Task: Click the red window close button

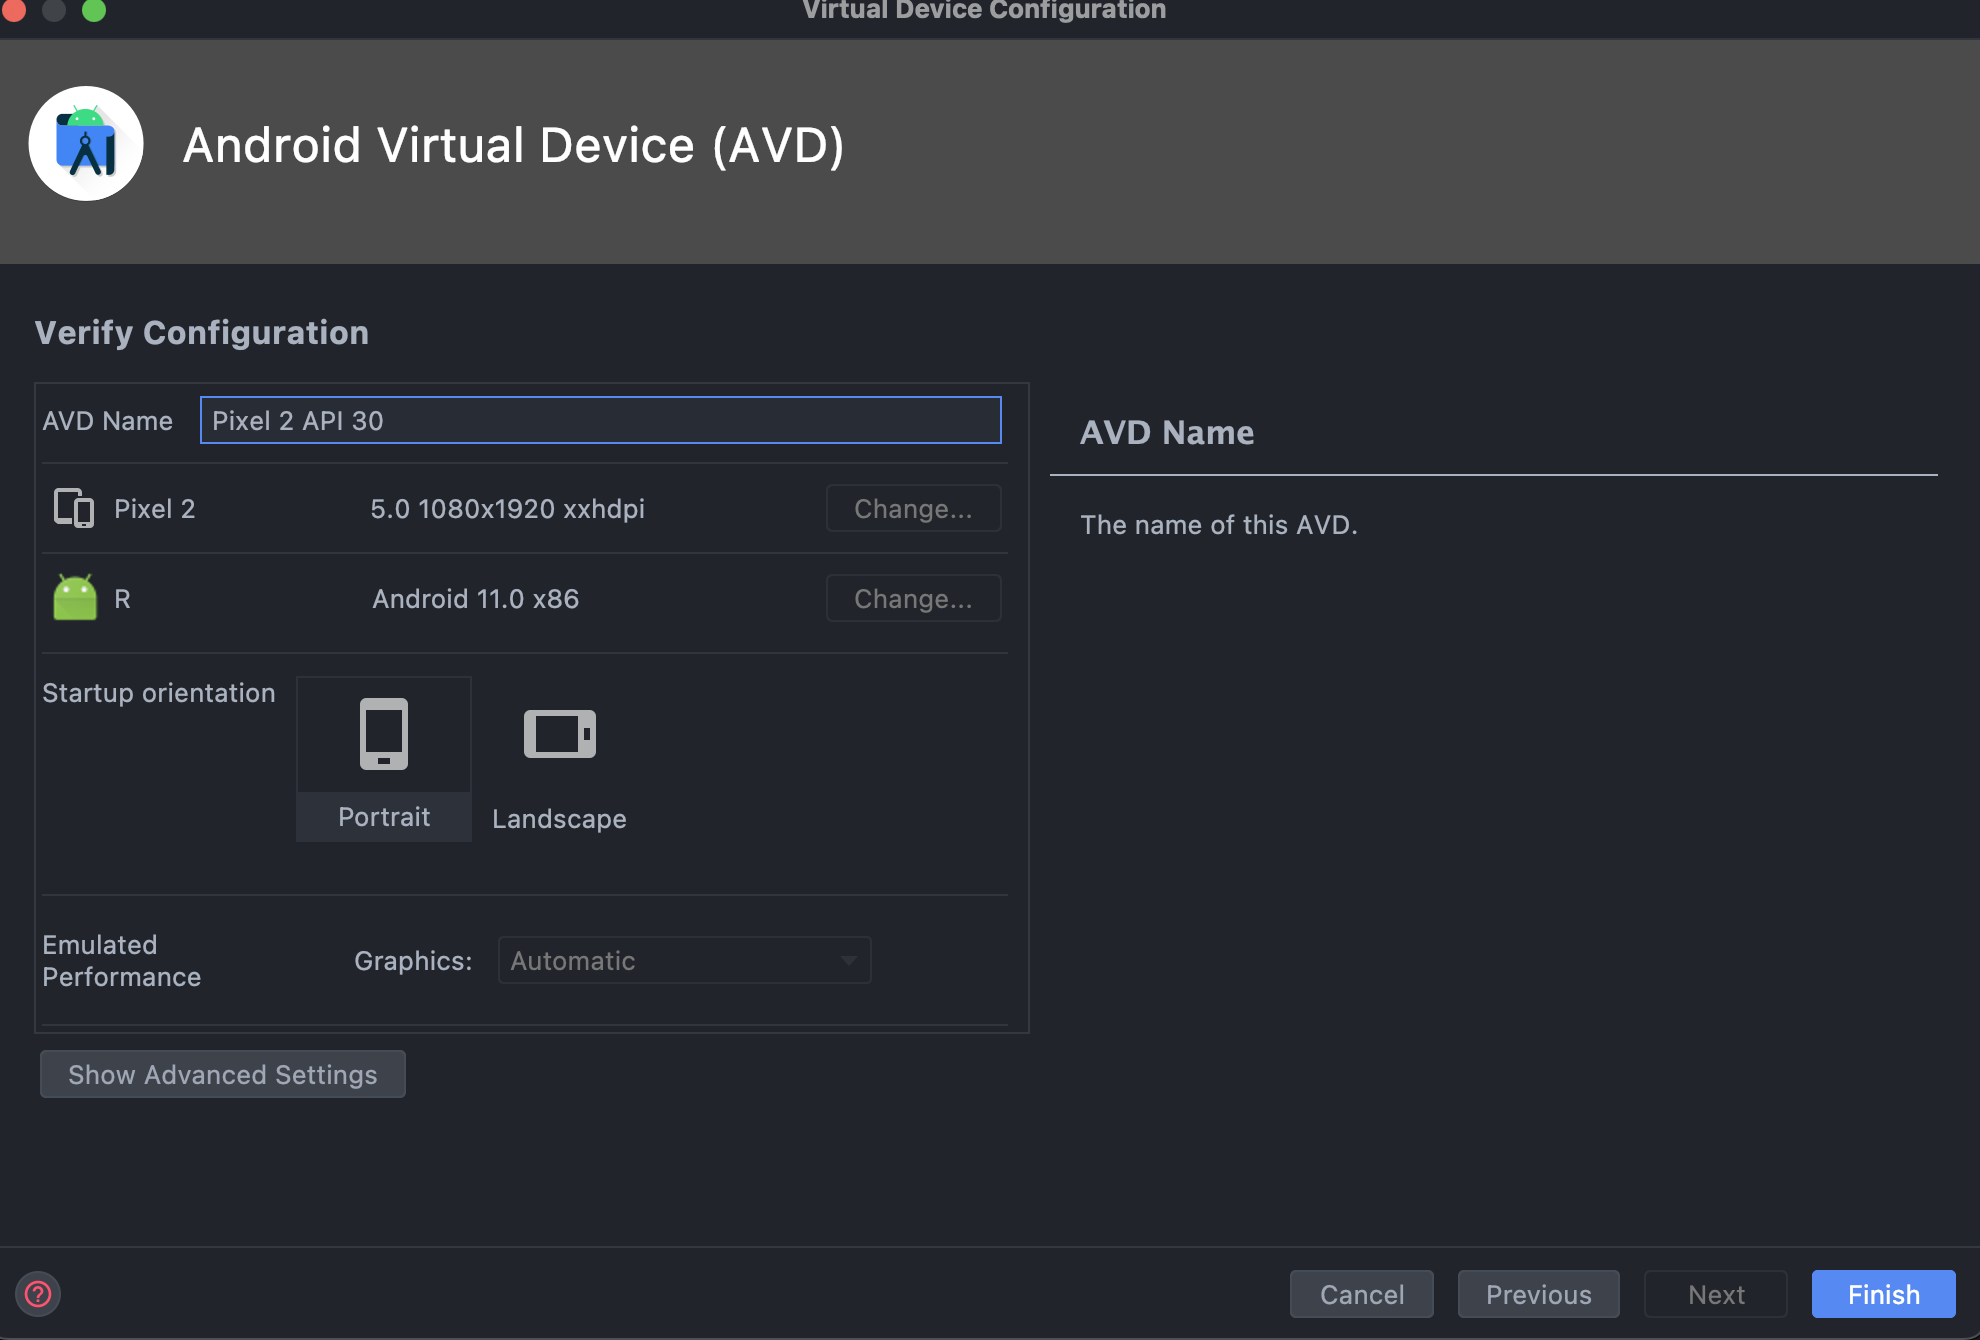Action: click(x=14, y=10)
